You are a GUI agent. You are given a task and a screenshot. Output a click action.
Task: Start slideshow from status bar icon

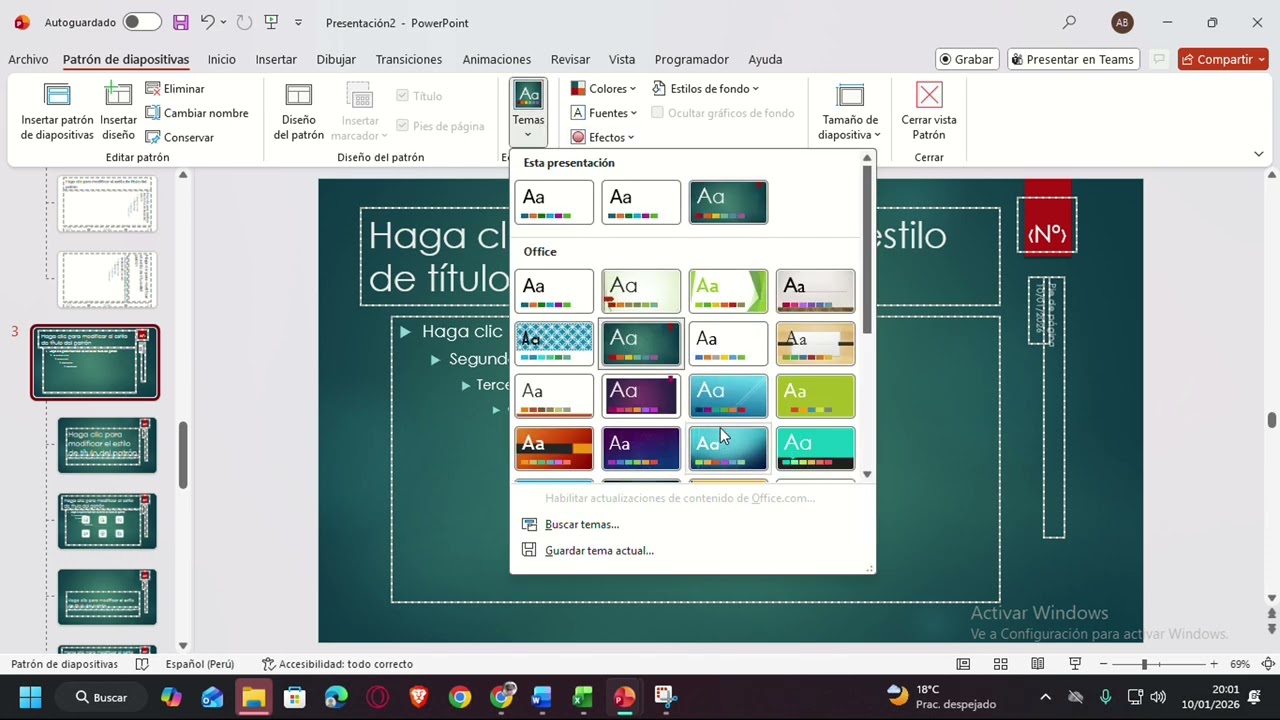click(1075, 664)
